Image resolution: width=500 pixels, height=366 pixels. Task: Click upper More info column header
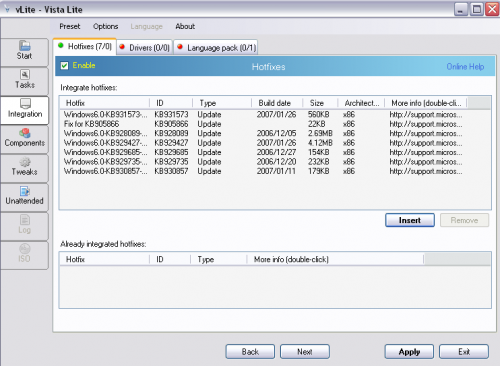[426, 103]
